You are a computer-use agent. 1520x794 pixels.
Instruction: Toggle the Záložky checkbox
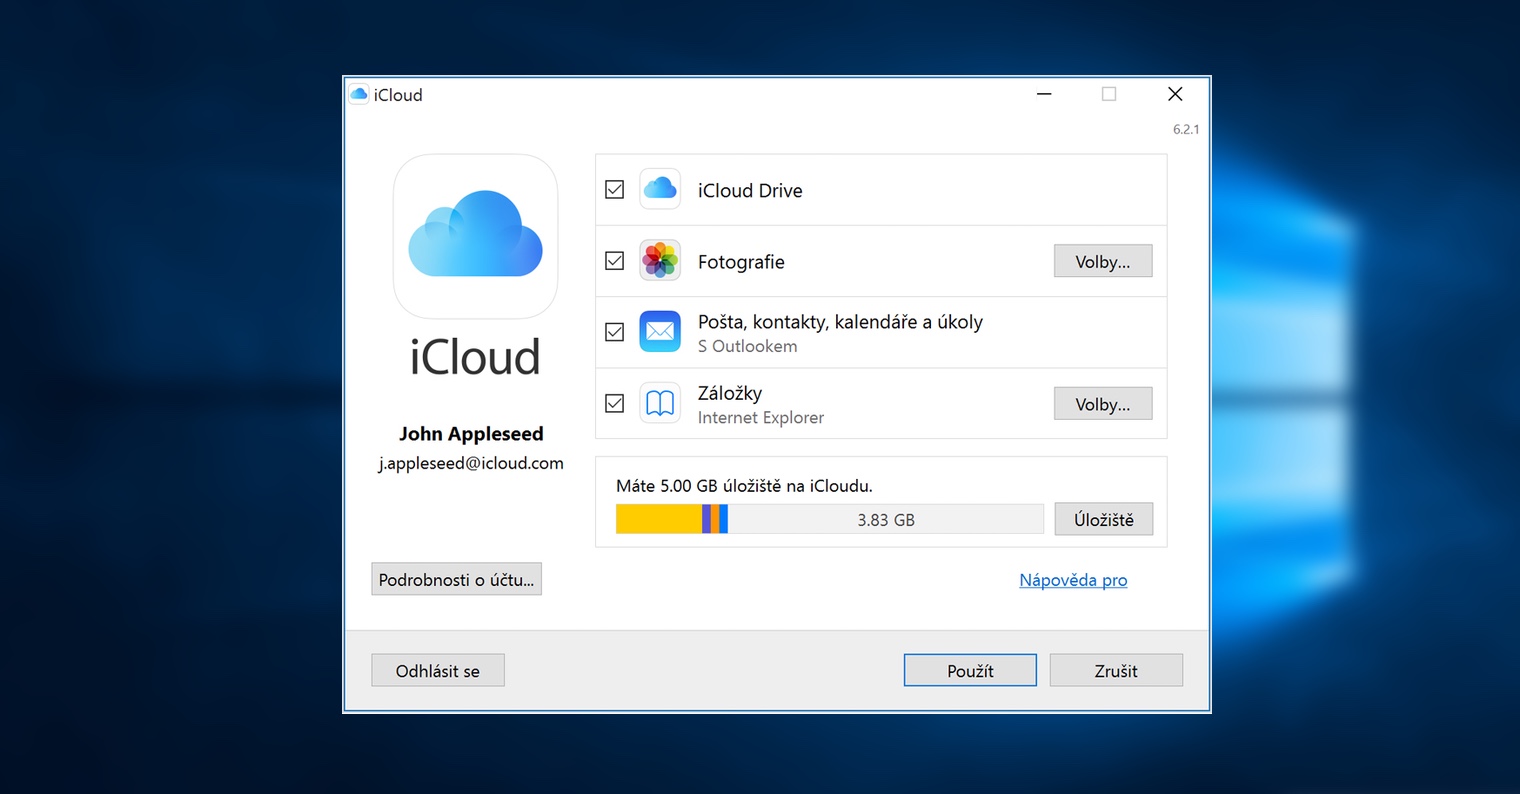tap(615, 404)
